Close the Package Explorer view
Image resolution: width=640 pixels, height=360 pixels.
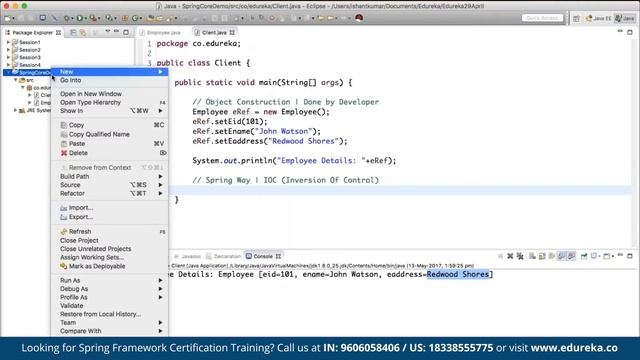click(58, 32)
